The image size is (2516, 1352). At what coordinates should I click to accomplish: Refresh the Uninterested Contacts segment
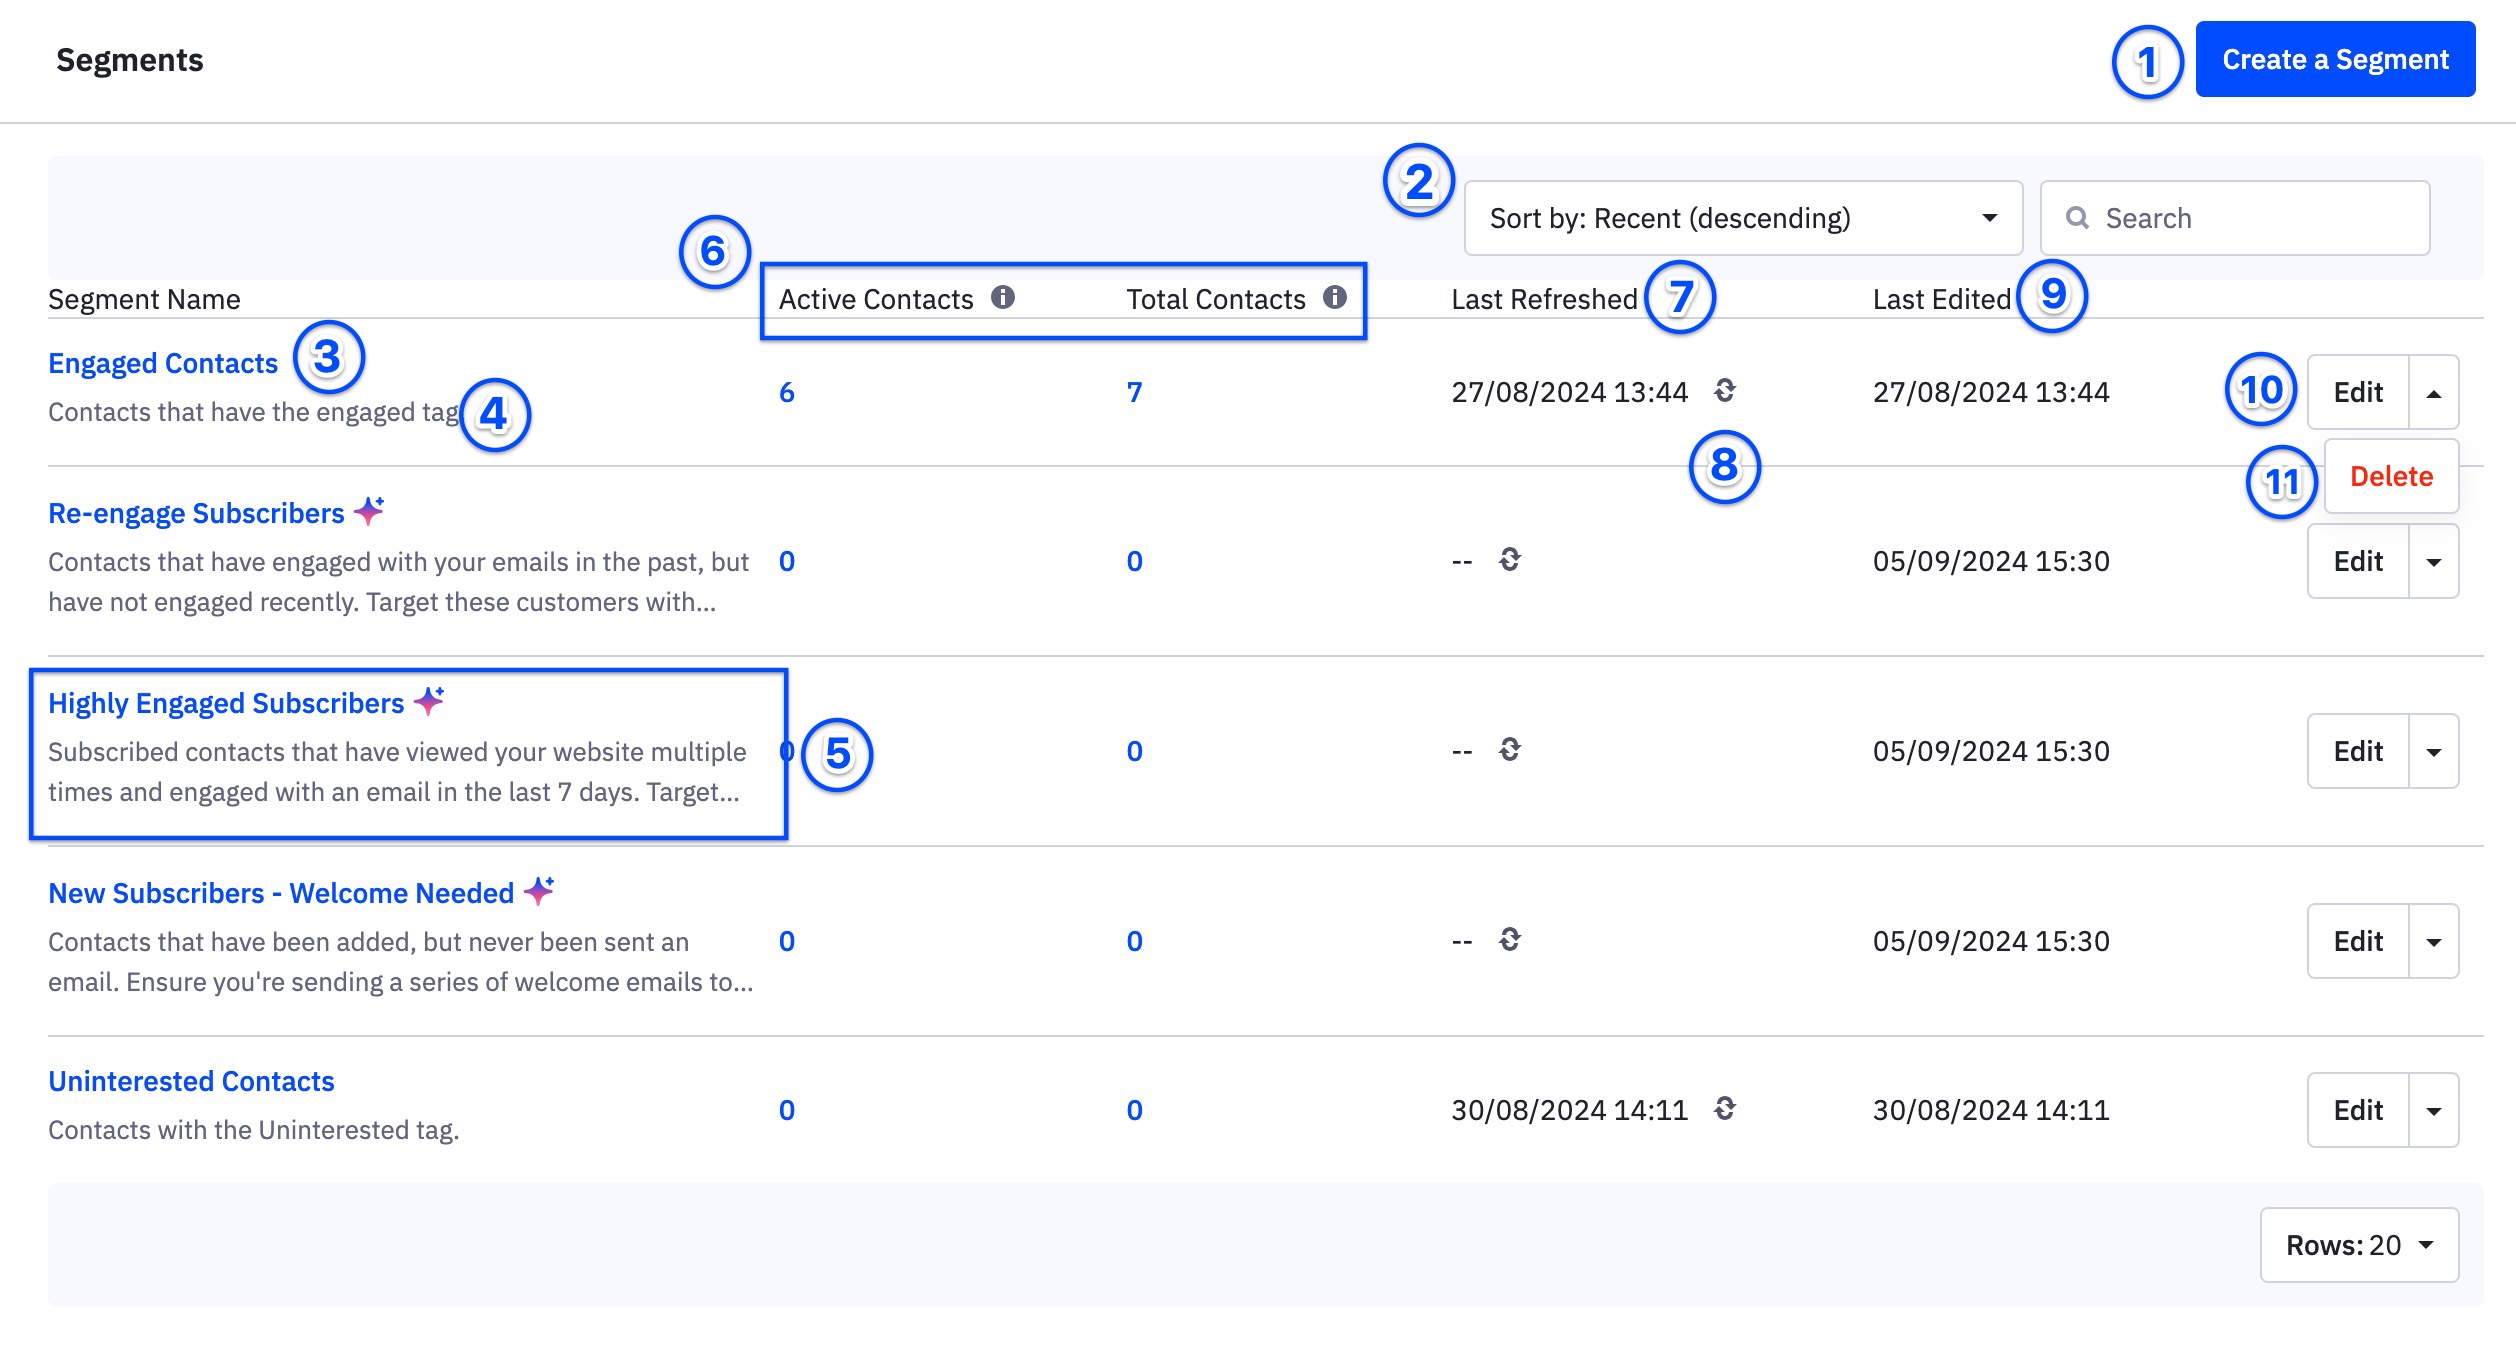[1724, 1108]
